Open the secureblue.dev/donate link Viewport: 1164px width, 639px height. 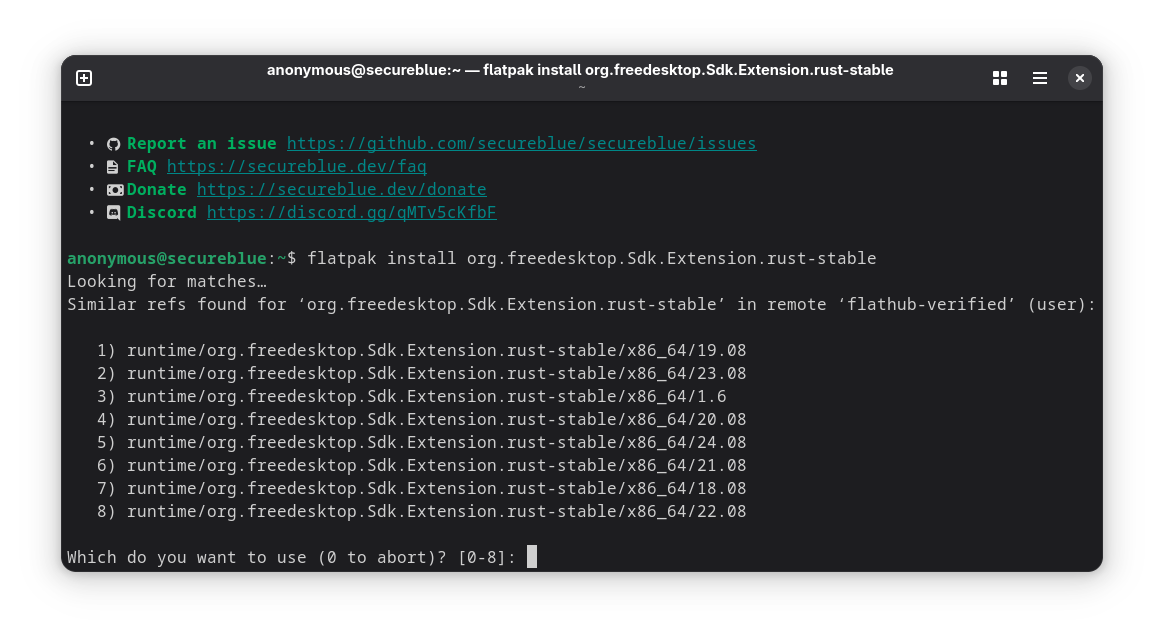coord(341,189)
